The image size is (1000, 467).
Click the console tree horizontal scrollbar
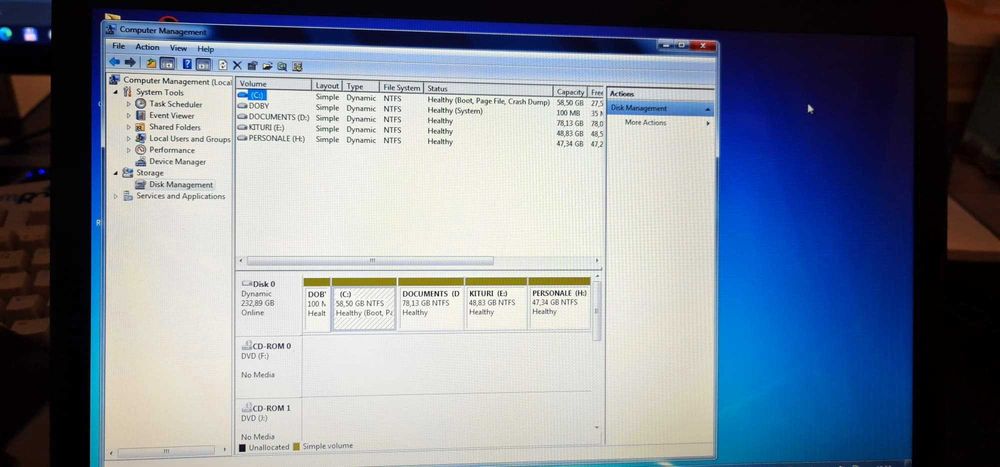coord(166,452)
